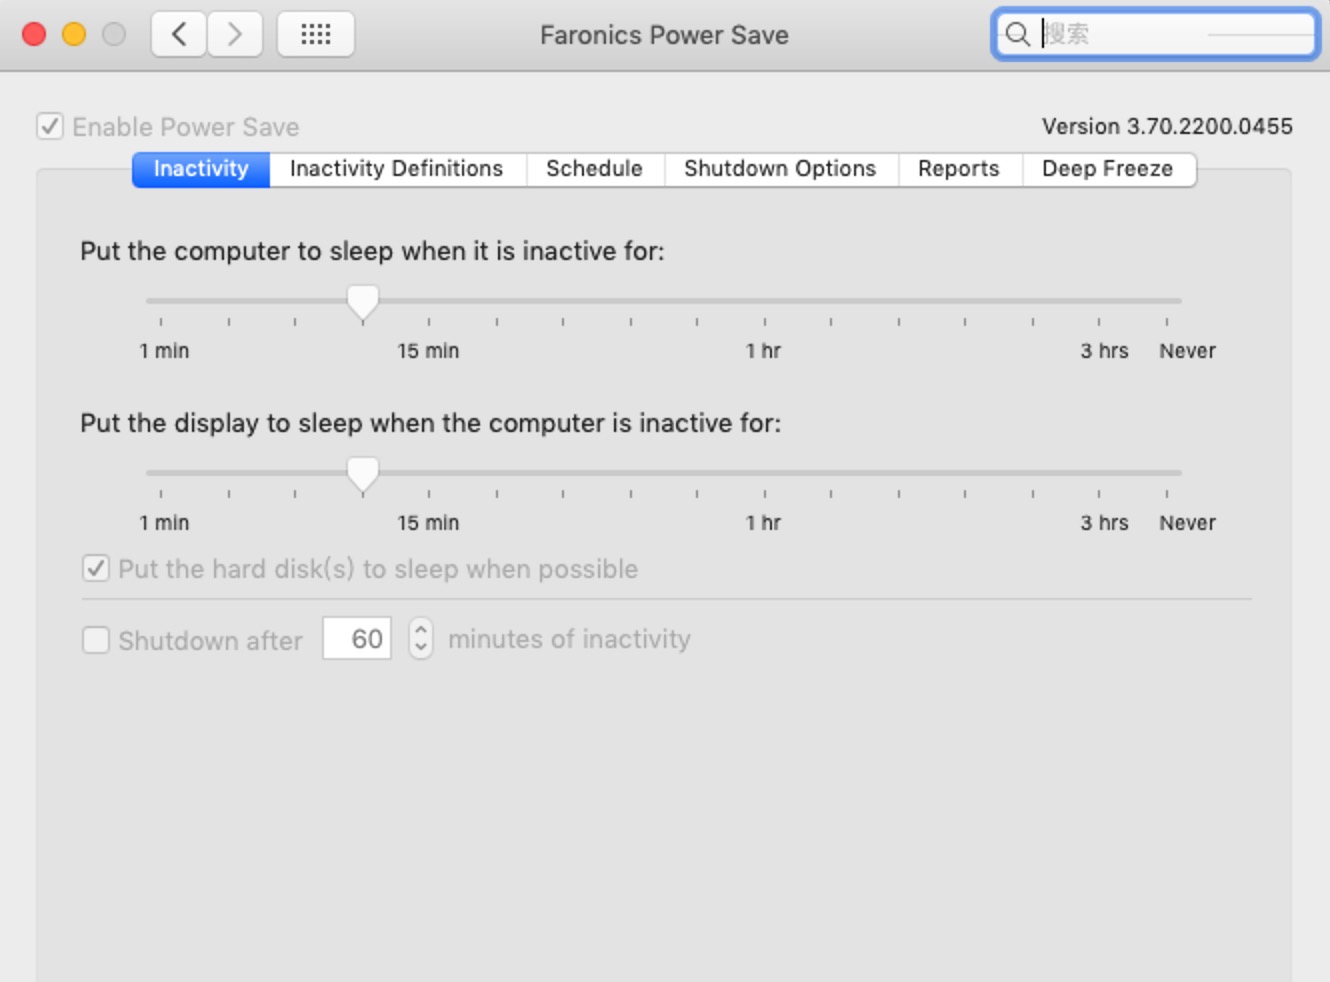Screen dimensions: 1330x982
Task: Open the Shutdown Options tab
Action: click(x=780, y=169)
